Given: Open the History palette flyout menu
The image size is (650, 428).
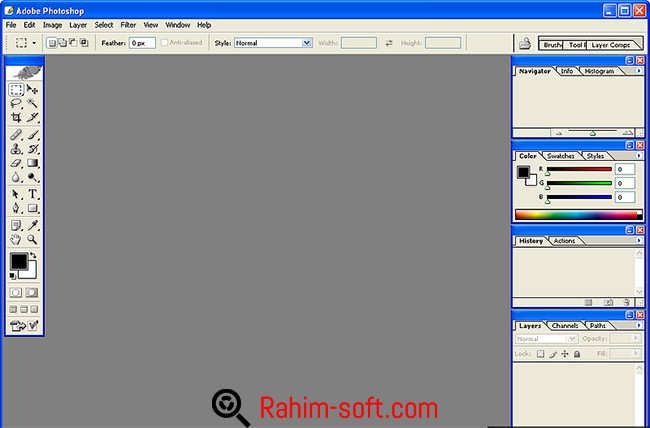Looking at the screenshot, I should click(x=639, y=241).
